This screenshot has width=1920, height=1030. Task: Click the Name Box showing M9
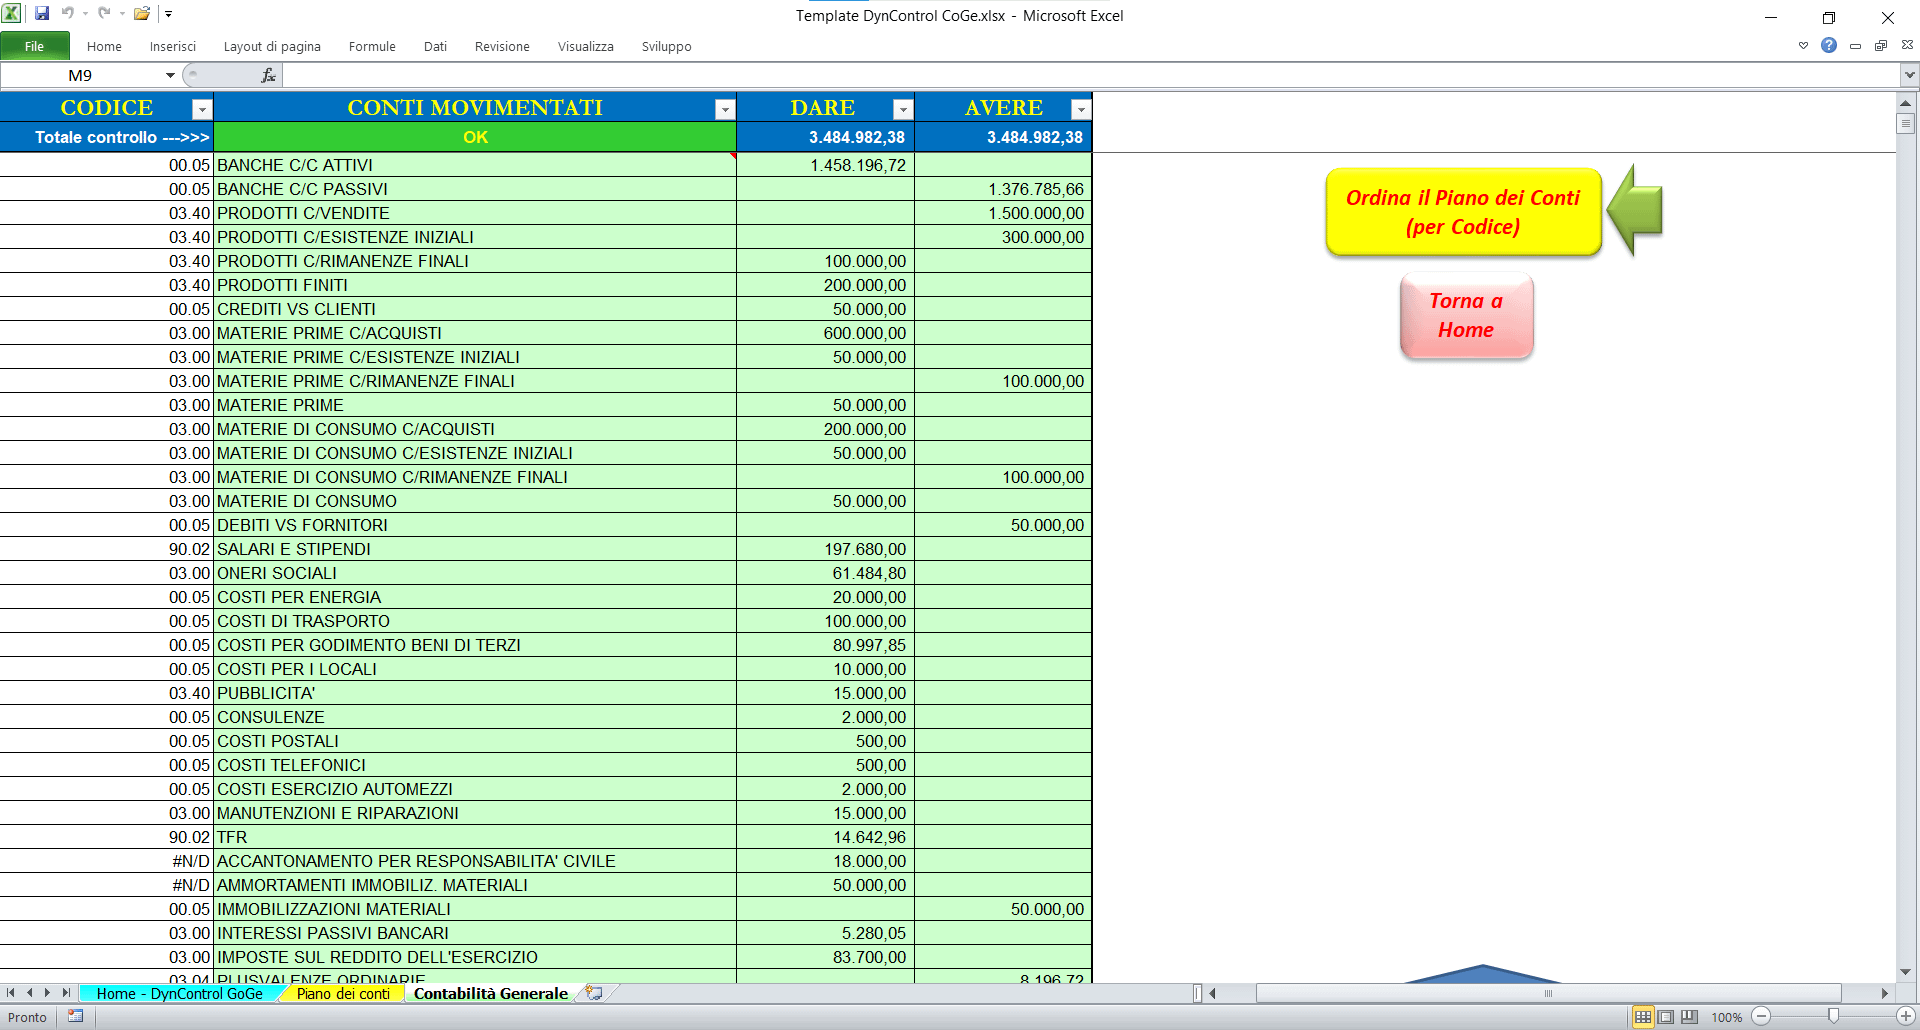coord(81,75)
